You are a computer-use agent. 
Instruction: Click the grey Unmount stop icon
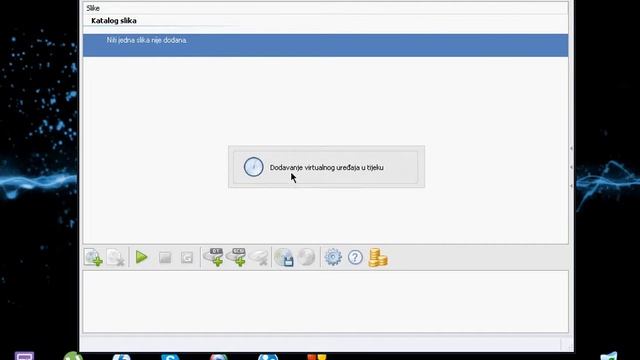point(165,258)
